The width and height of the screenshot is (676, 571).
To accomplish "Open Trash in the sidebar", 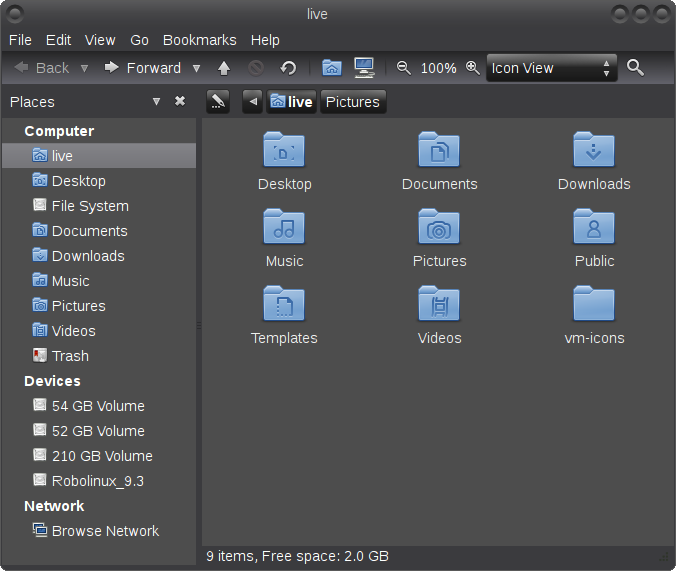I will 99,356.
